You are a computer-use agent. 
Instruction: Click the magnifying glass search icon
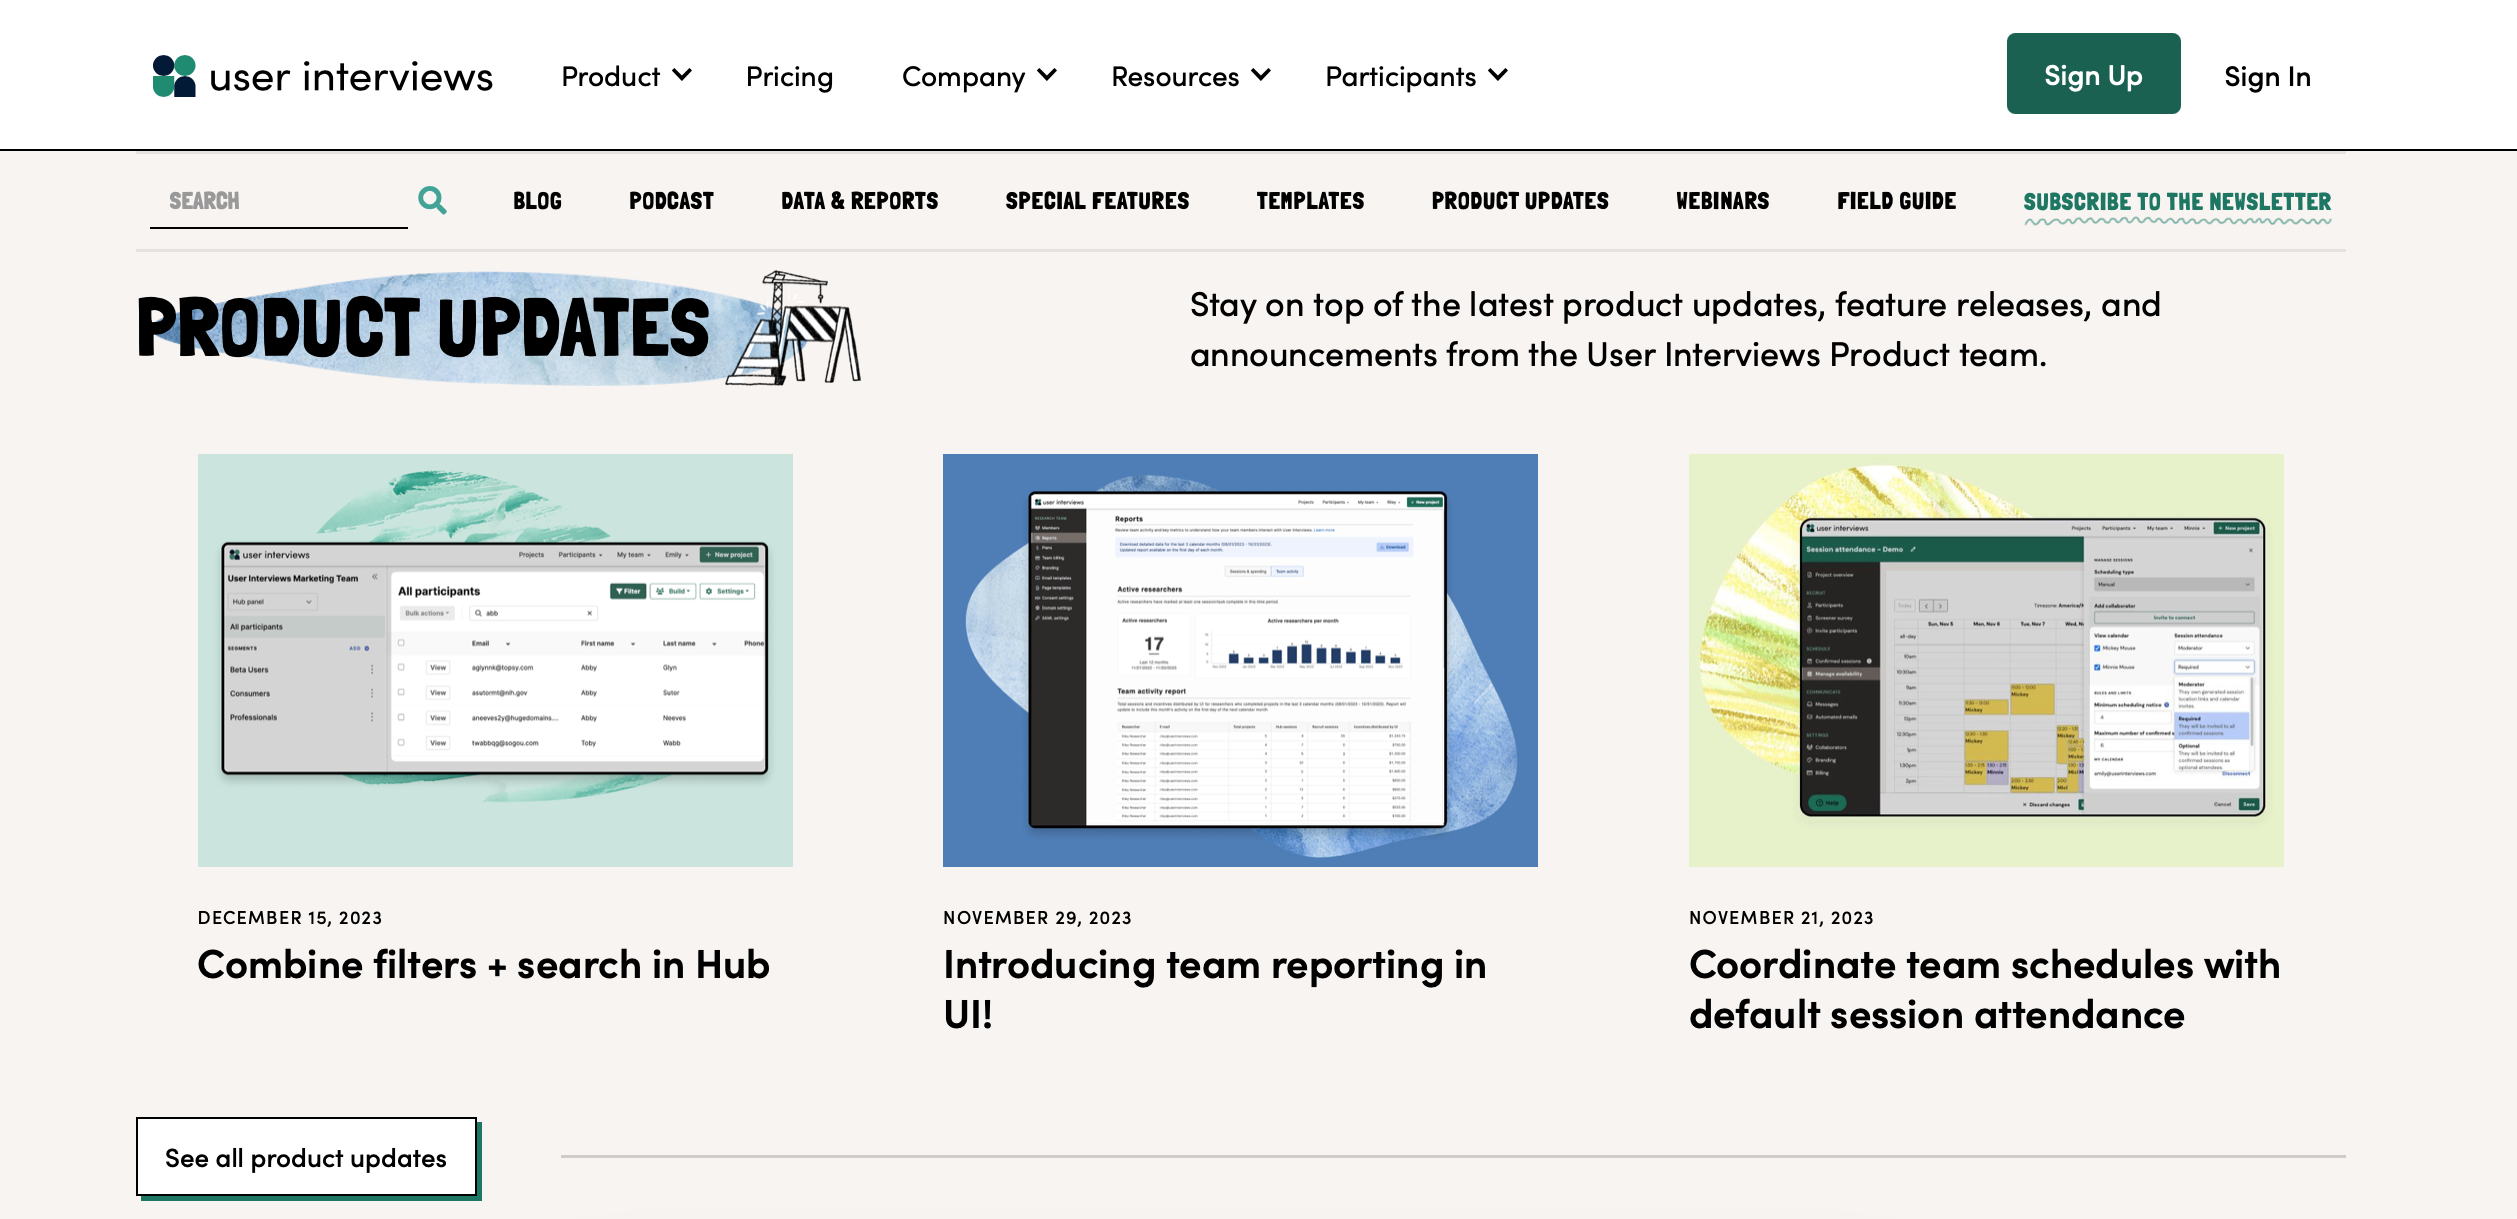click(x=432, y=201)
